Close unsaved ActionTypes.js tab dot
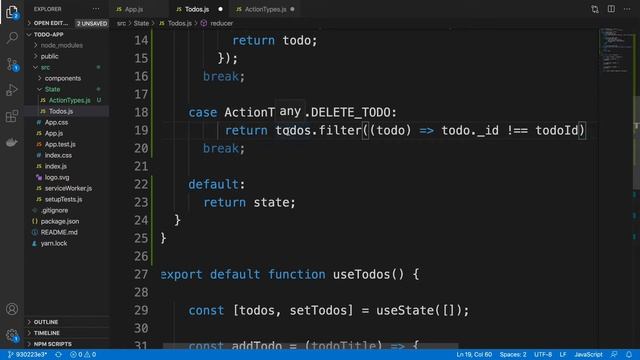The image size is (640, 360). point(292,9)
